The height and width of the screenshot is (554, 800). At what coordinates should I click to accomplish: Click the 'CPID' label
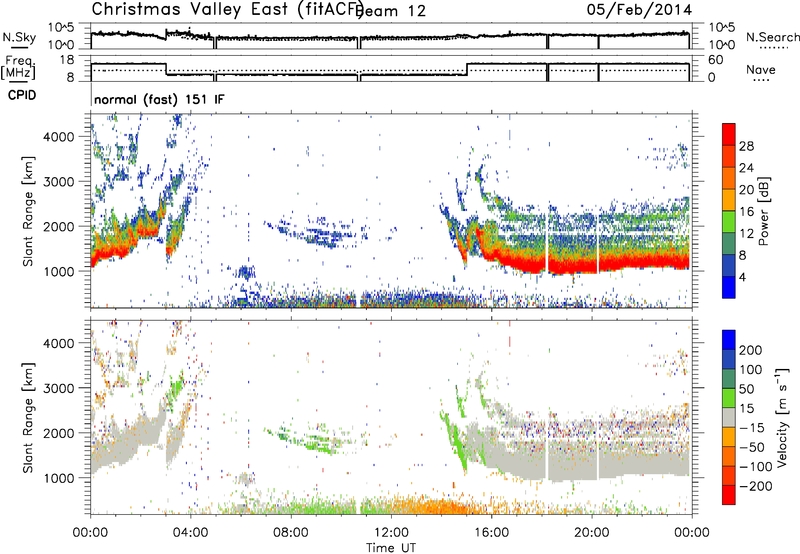22,95
